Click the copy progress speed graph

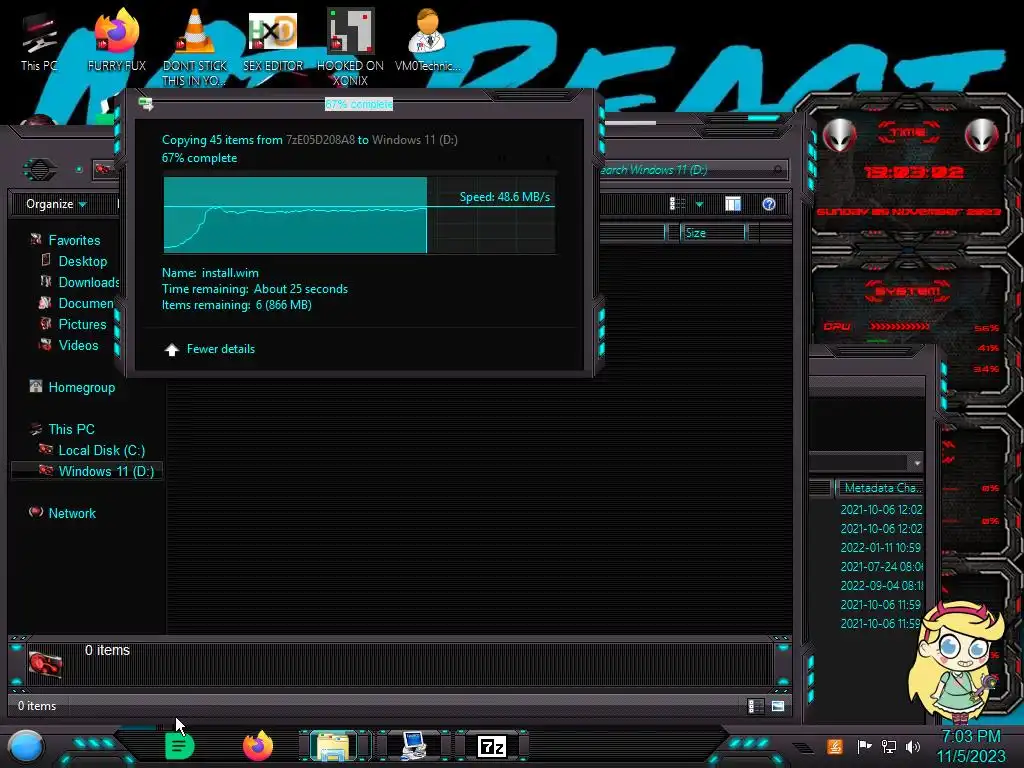pos(359,215)
